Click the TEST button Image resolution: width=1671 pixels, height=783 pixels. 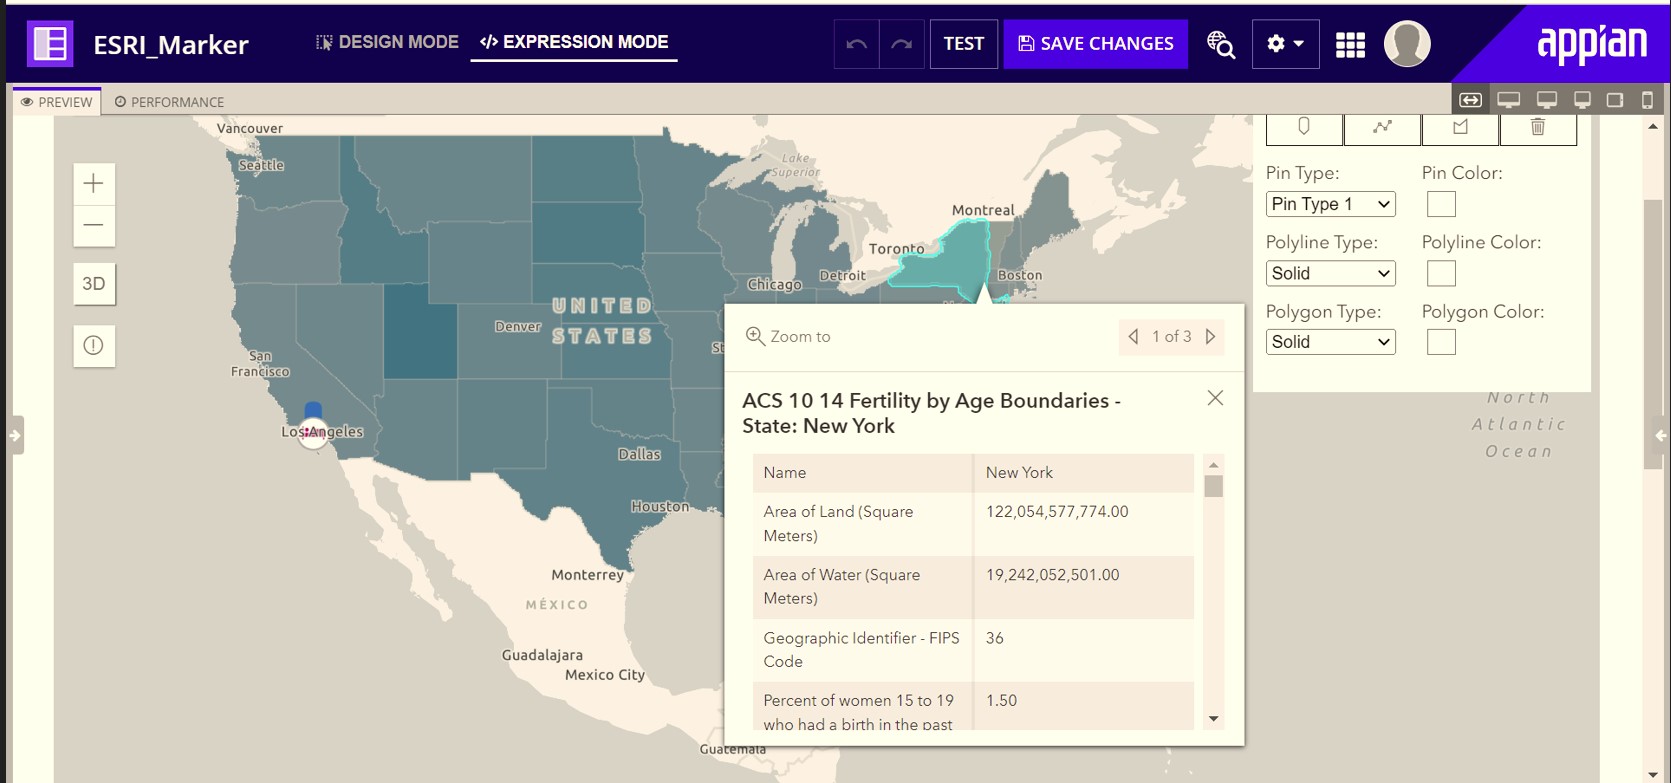click(964, 44)
